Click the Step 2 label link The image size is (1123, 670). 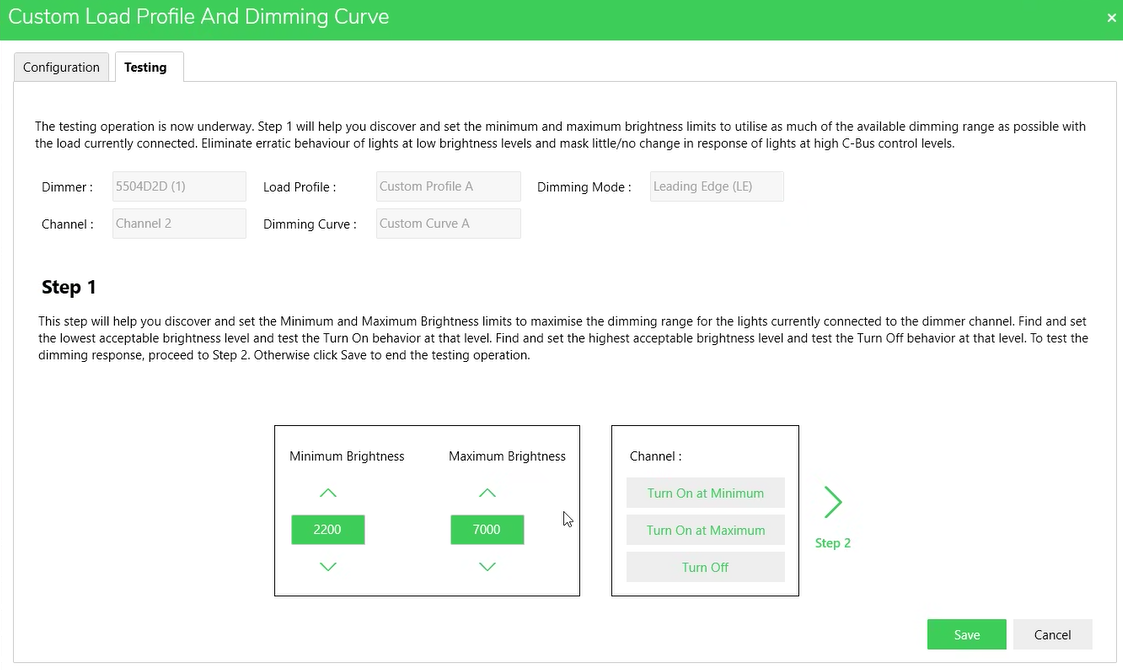coord(833,543)
